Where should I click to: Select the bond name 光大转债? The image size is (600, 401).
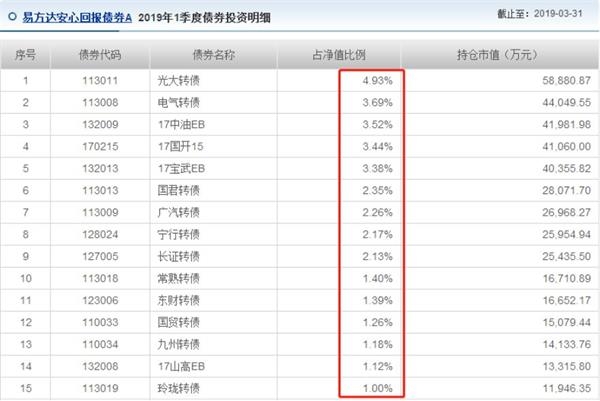tap(179, 81)
